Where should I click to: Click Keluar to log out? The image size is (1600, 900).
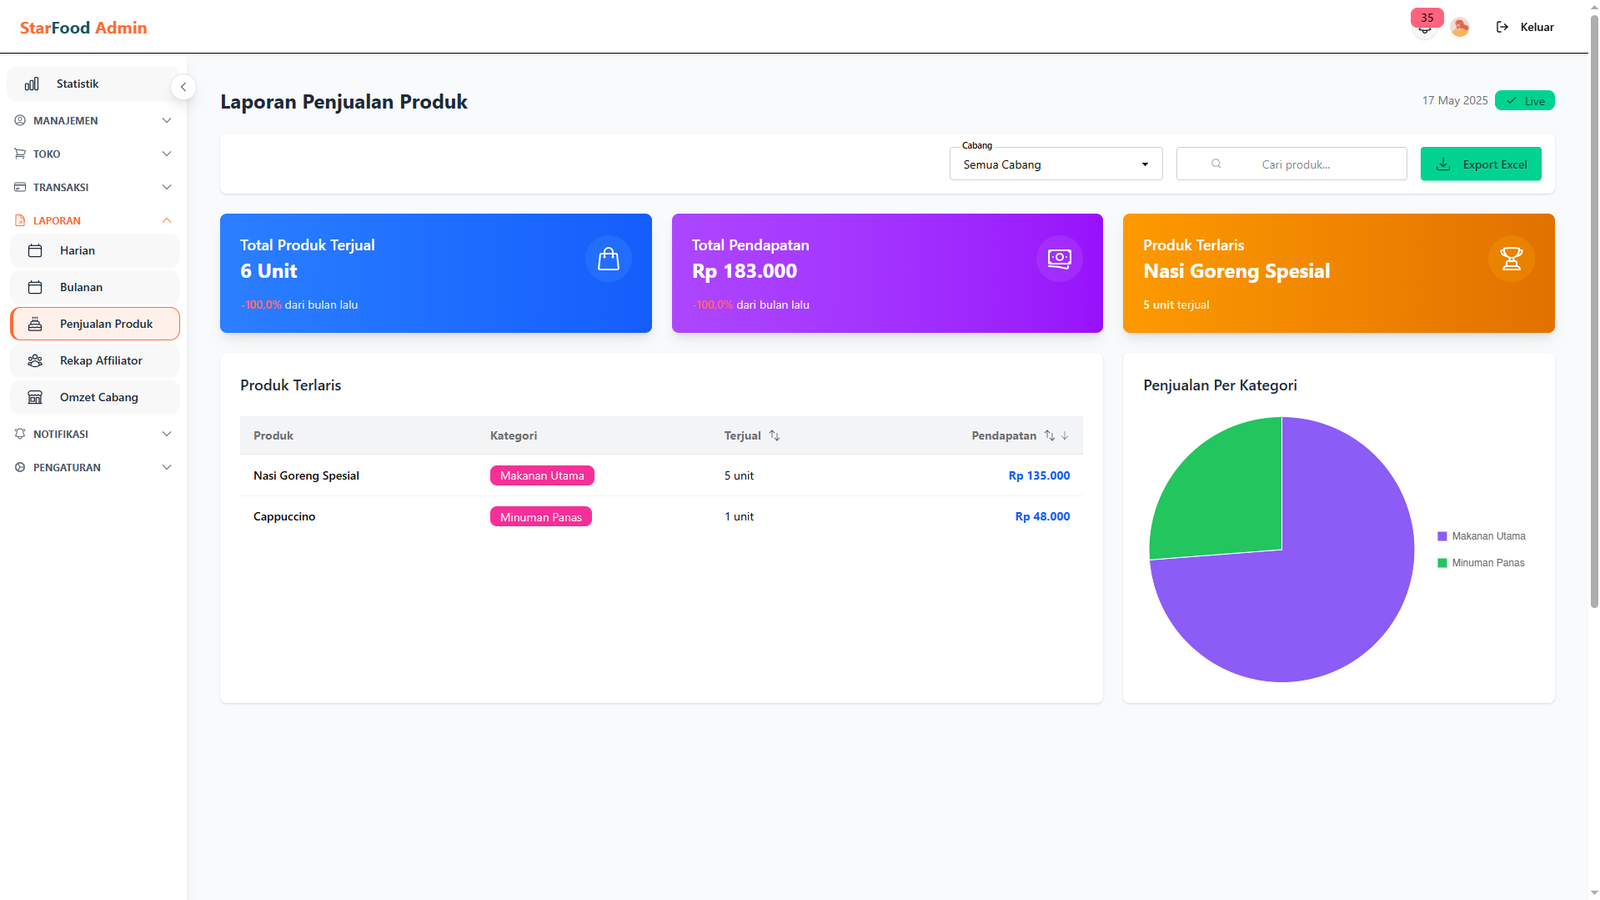[x=1525, y=28]
